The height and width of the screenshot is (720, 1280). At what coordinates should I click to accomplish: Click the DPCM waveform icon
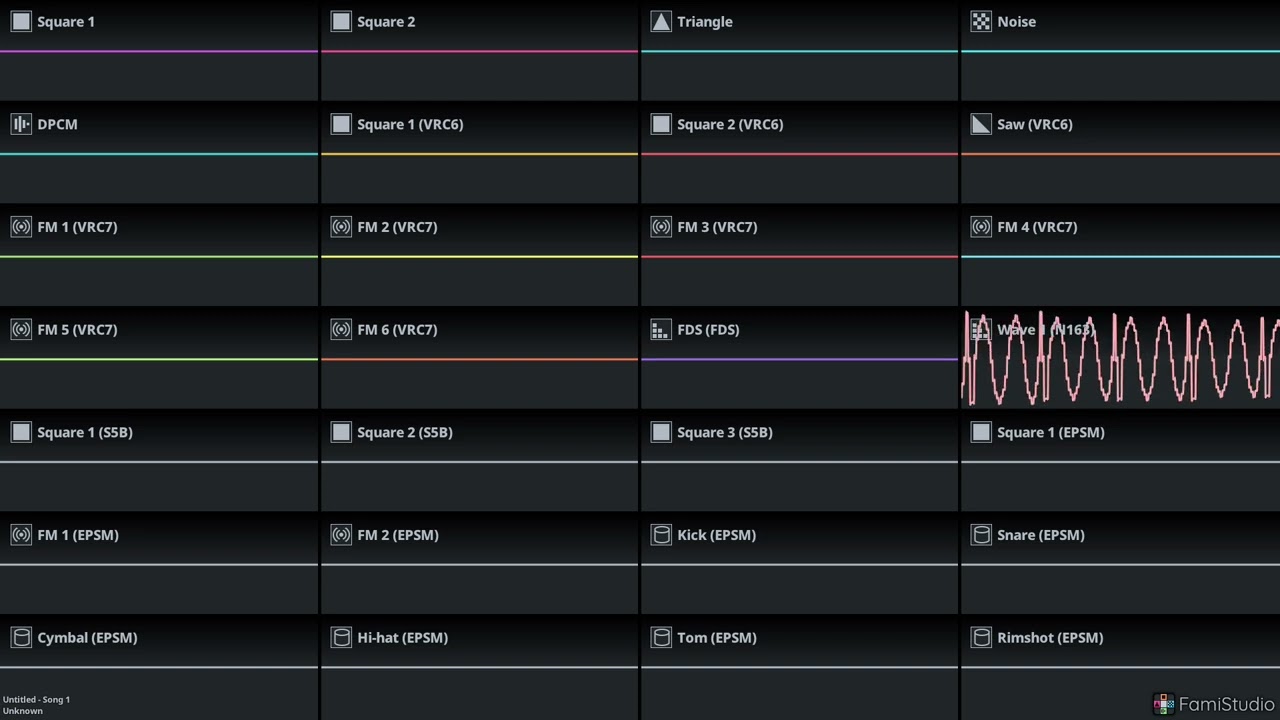pos(21,124)
